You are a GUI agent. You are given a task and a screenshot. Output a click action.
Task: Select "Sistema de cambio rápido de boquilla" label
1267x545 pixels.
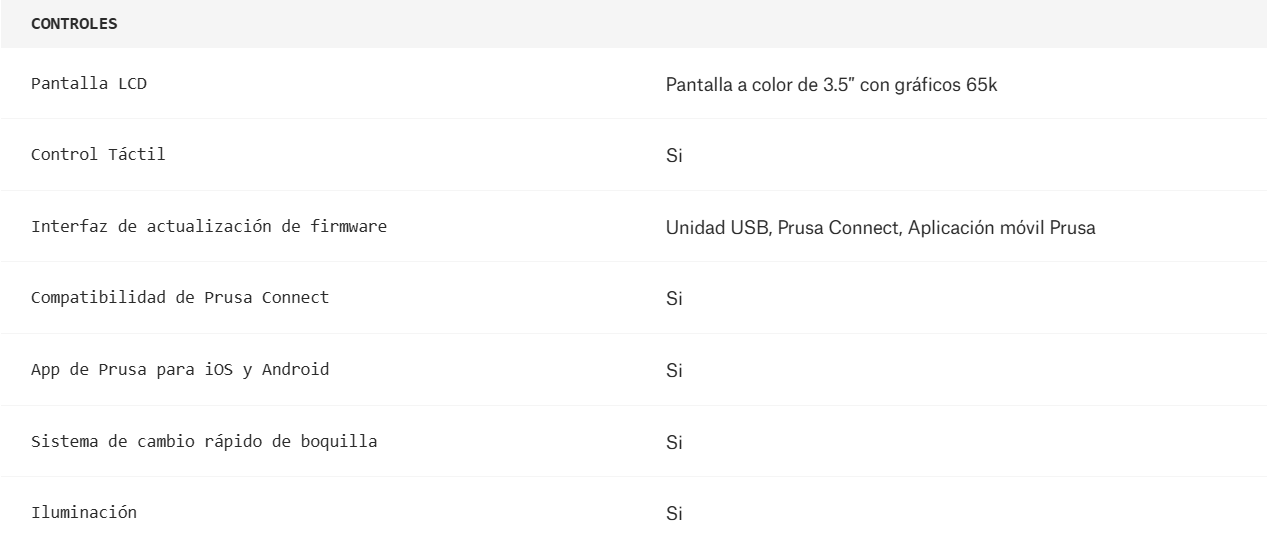click(x=204, y=441)
